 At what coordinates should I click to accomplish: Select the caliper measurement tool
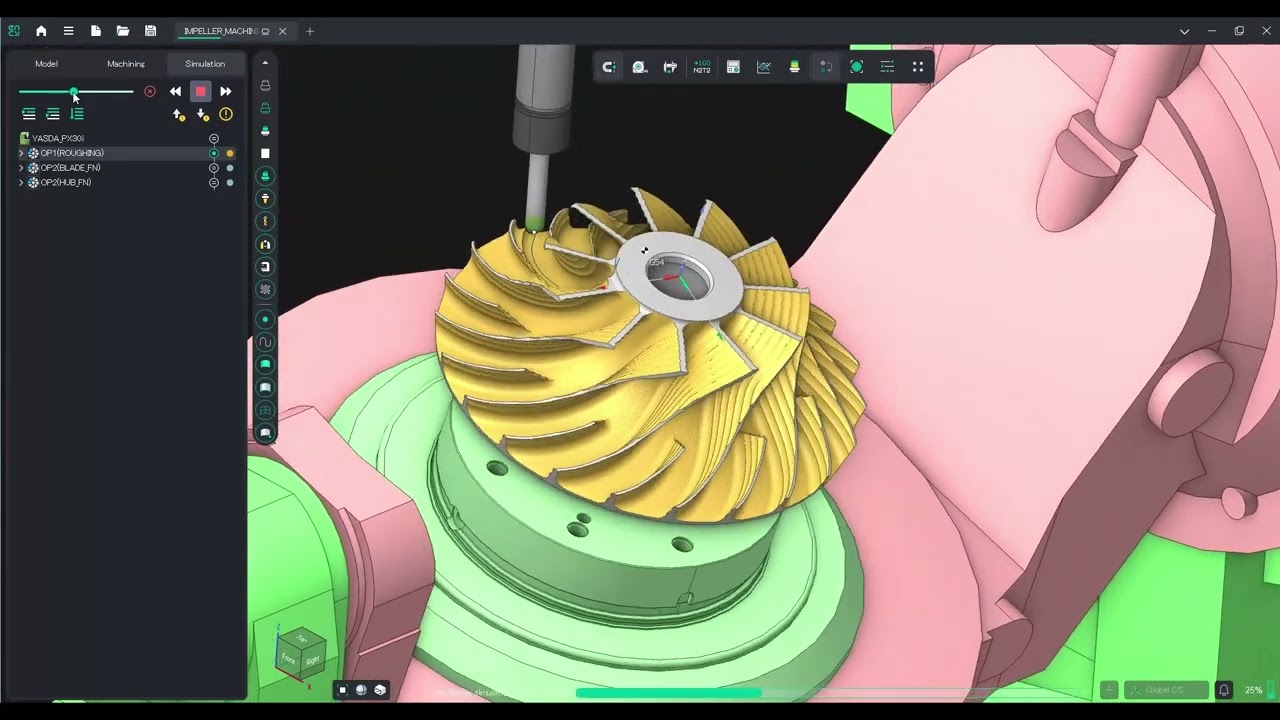[670, 67]
